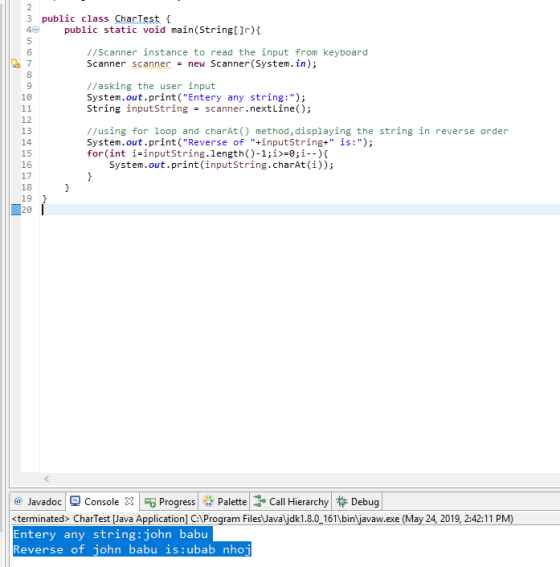
Task: Click line number 10 in the gutter
Action: pos(26,97)
